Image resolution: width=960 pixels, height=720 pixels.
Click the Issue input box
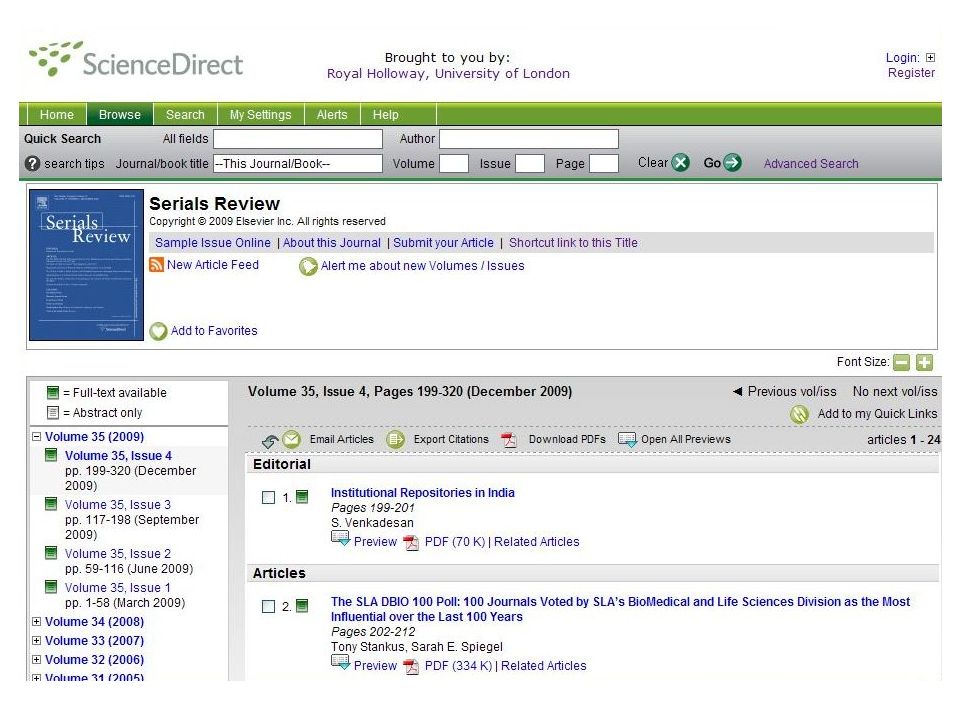pyautogui.click(x=530, y=163)
